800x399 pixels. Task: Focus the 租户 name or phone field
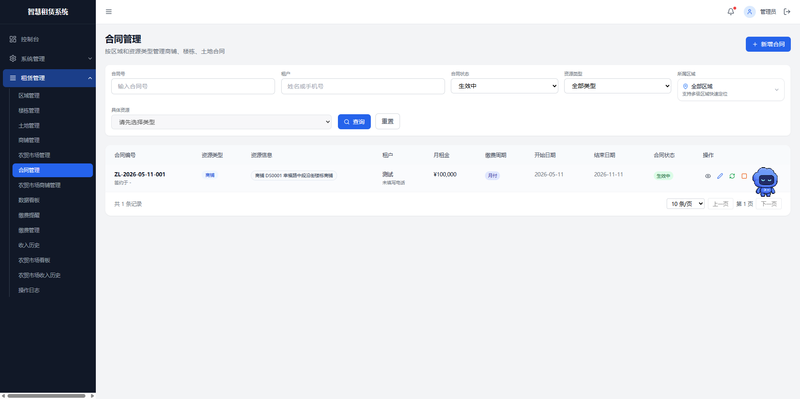(363, 86)
